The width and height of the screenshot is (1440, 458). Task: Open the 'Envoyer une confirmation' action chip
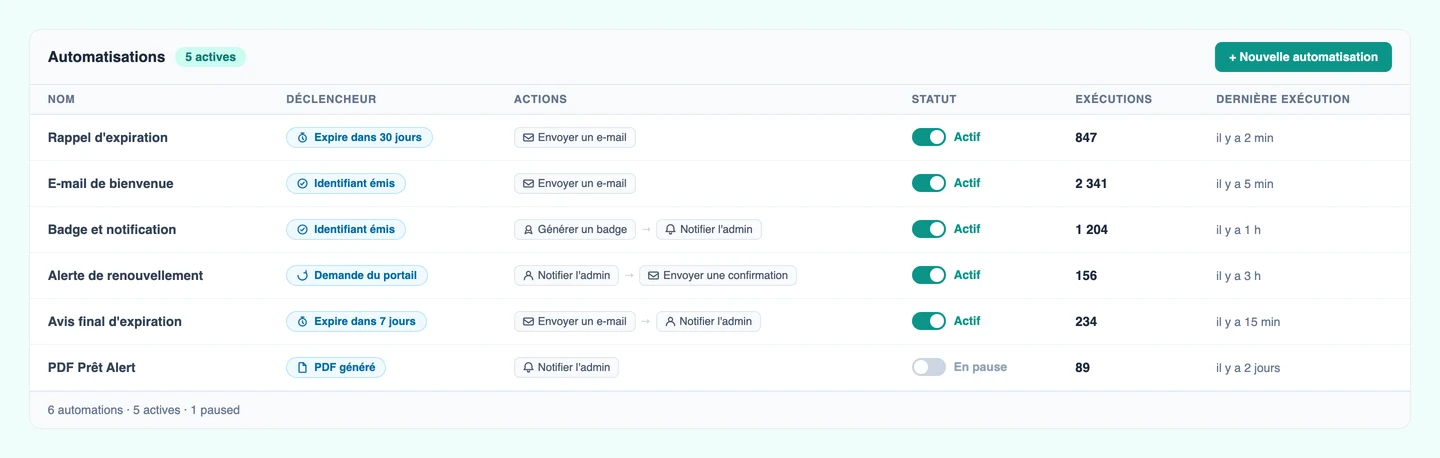[x=718, y=276]
